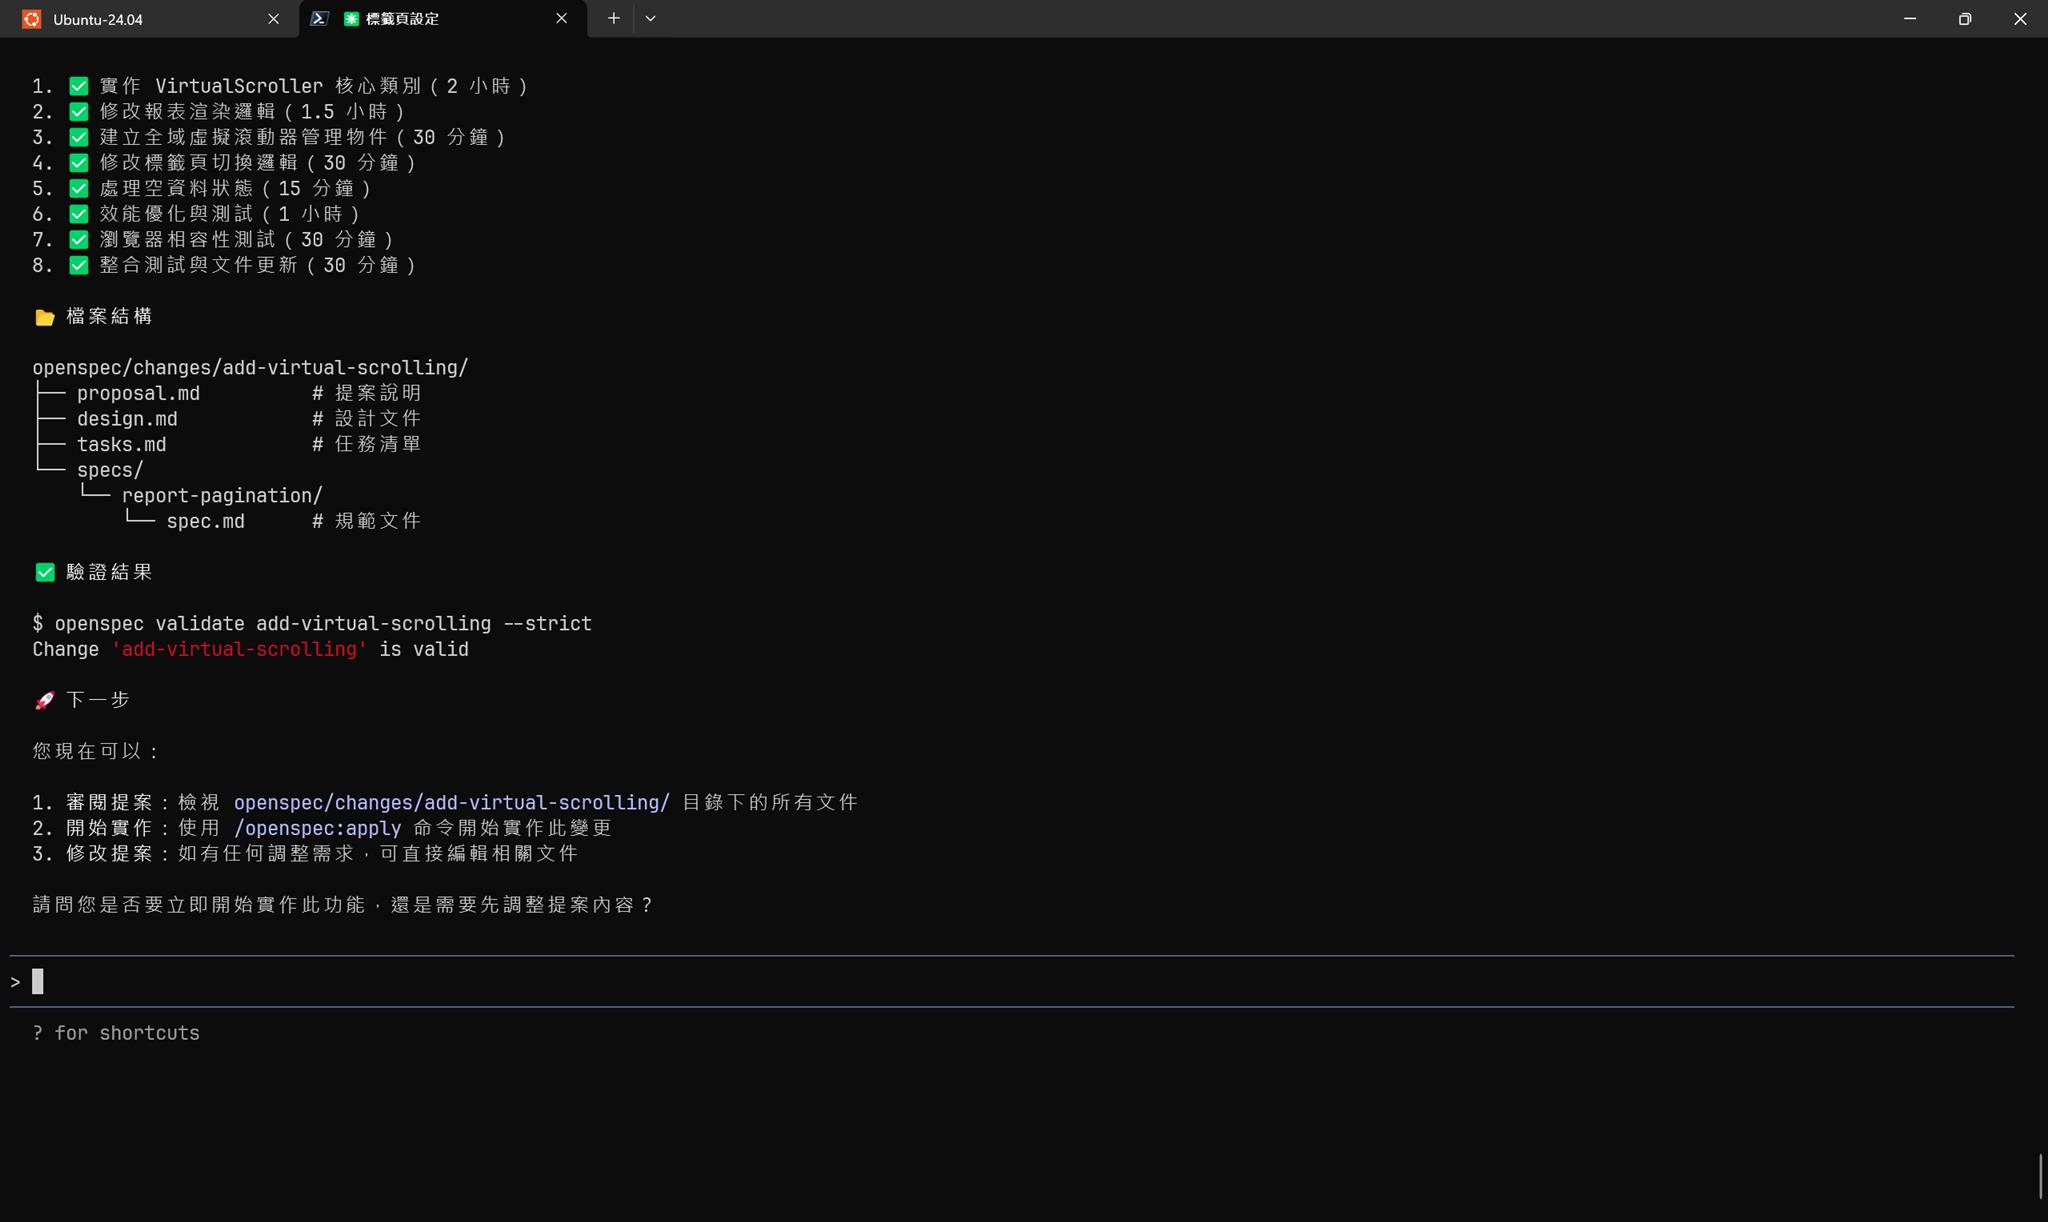Close the Ubuntu-24.04 tab
2048x1222 pixels.
[273, 19]
